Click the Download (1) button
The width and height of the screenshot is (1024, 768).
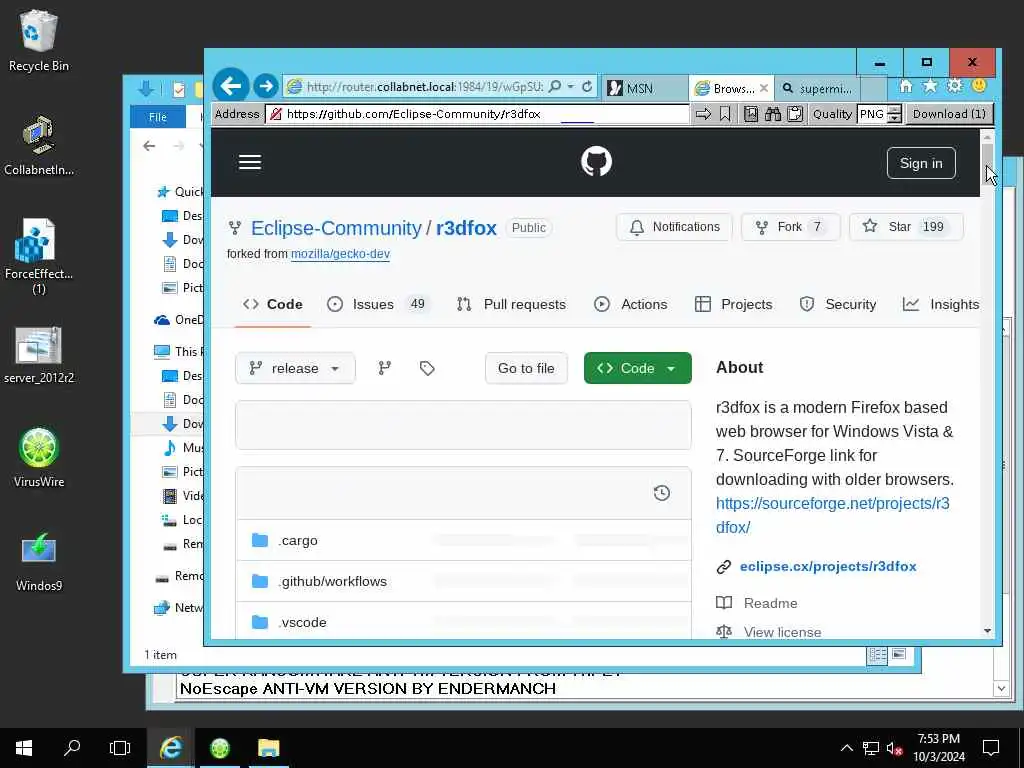[x=949, y=114]
